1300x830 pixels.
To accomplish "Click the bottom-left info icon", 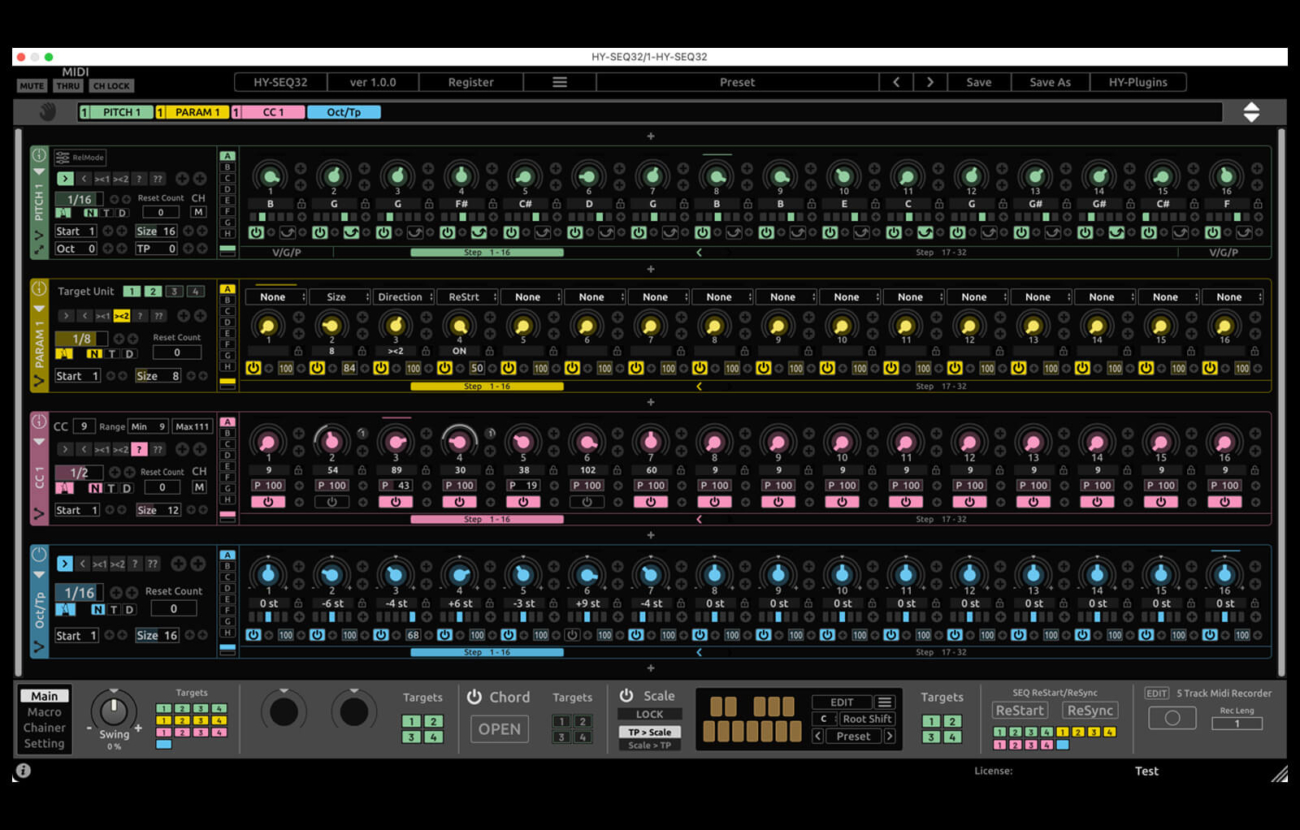I will (x=23, y=771).
